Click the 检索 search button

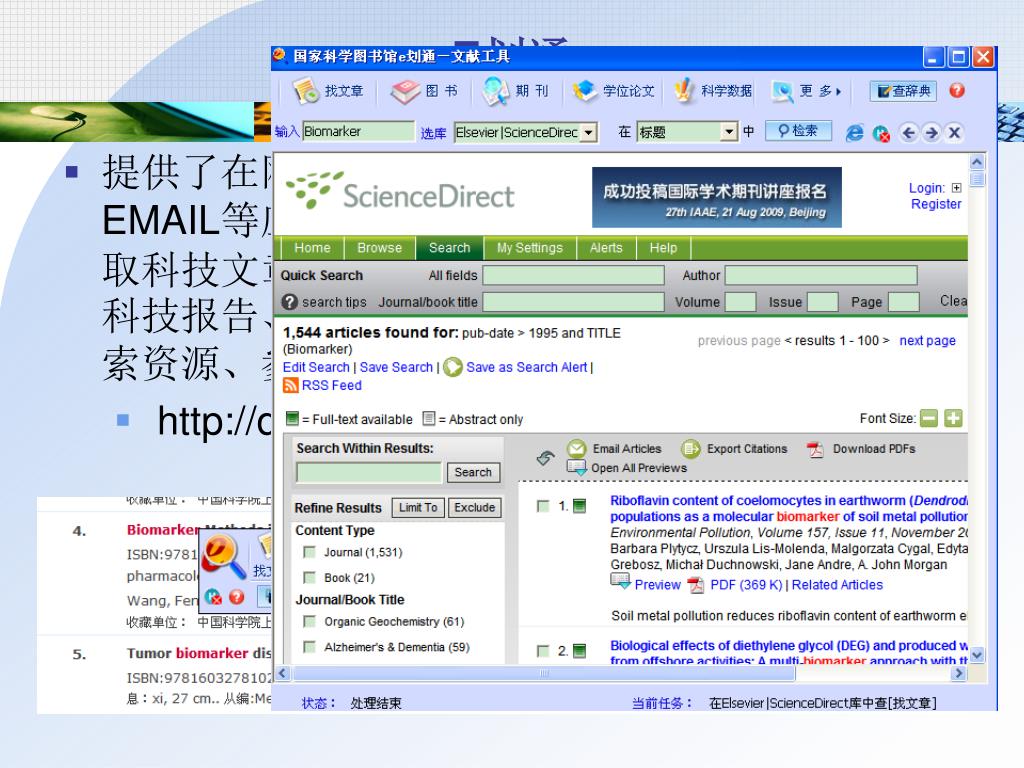798,131
